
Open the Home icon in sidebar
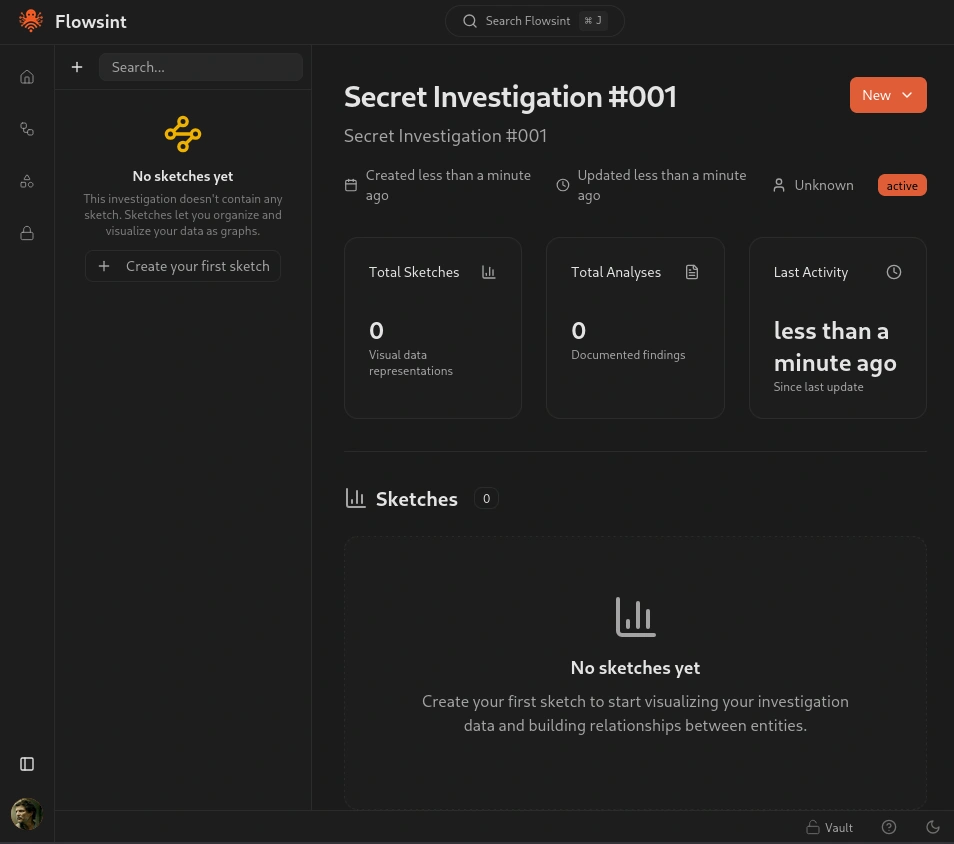pyautogui.click(x=27, y=77)
